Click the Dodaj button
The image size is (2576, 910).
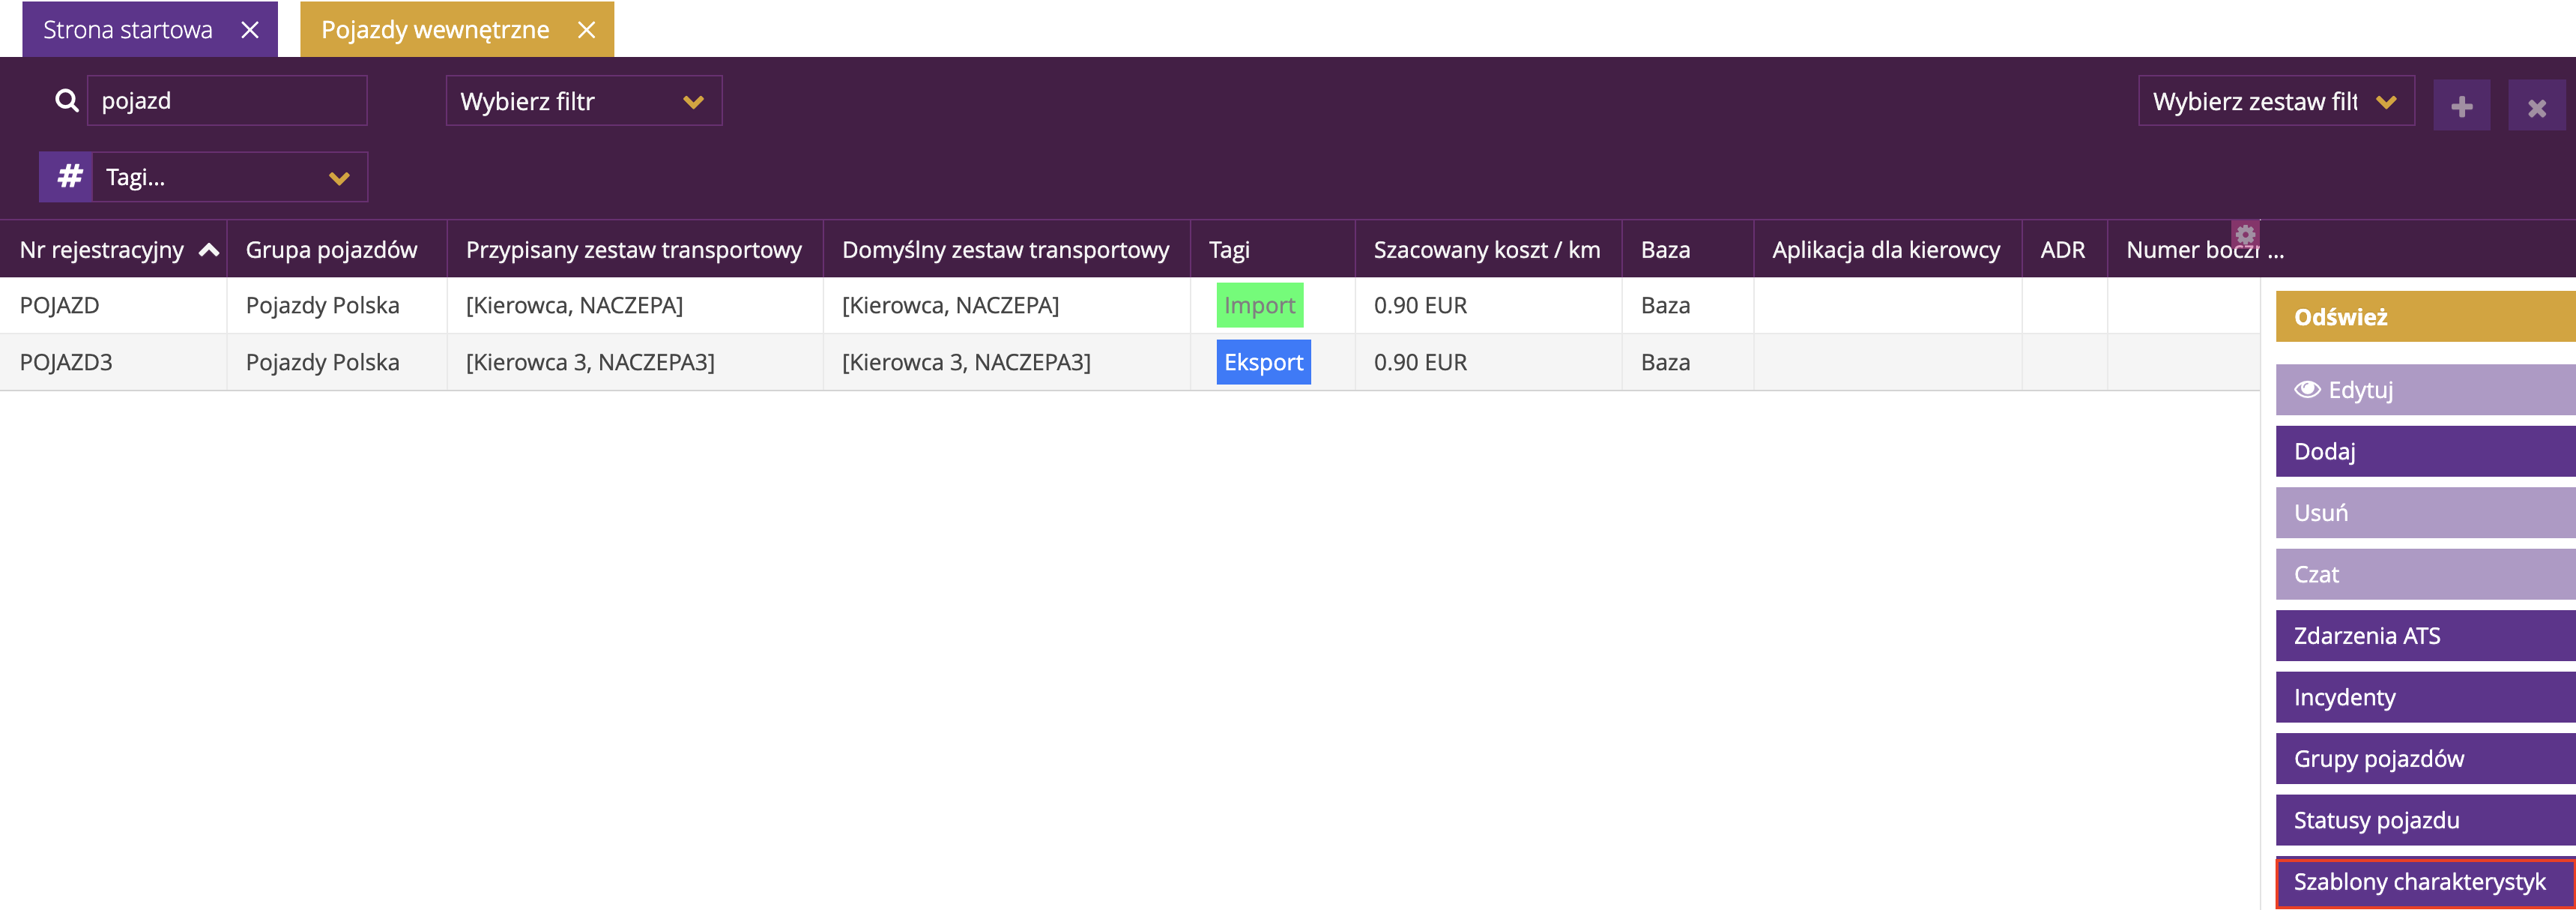(2423, 451)
